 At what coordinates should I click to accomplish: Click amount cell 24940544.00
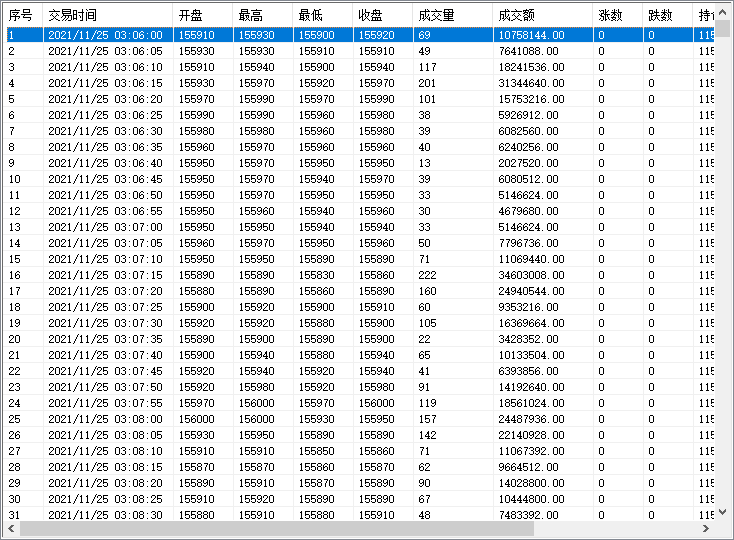pyautogui.click(x=531, y=291)
